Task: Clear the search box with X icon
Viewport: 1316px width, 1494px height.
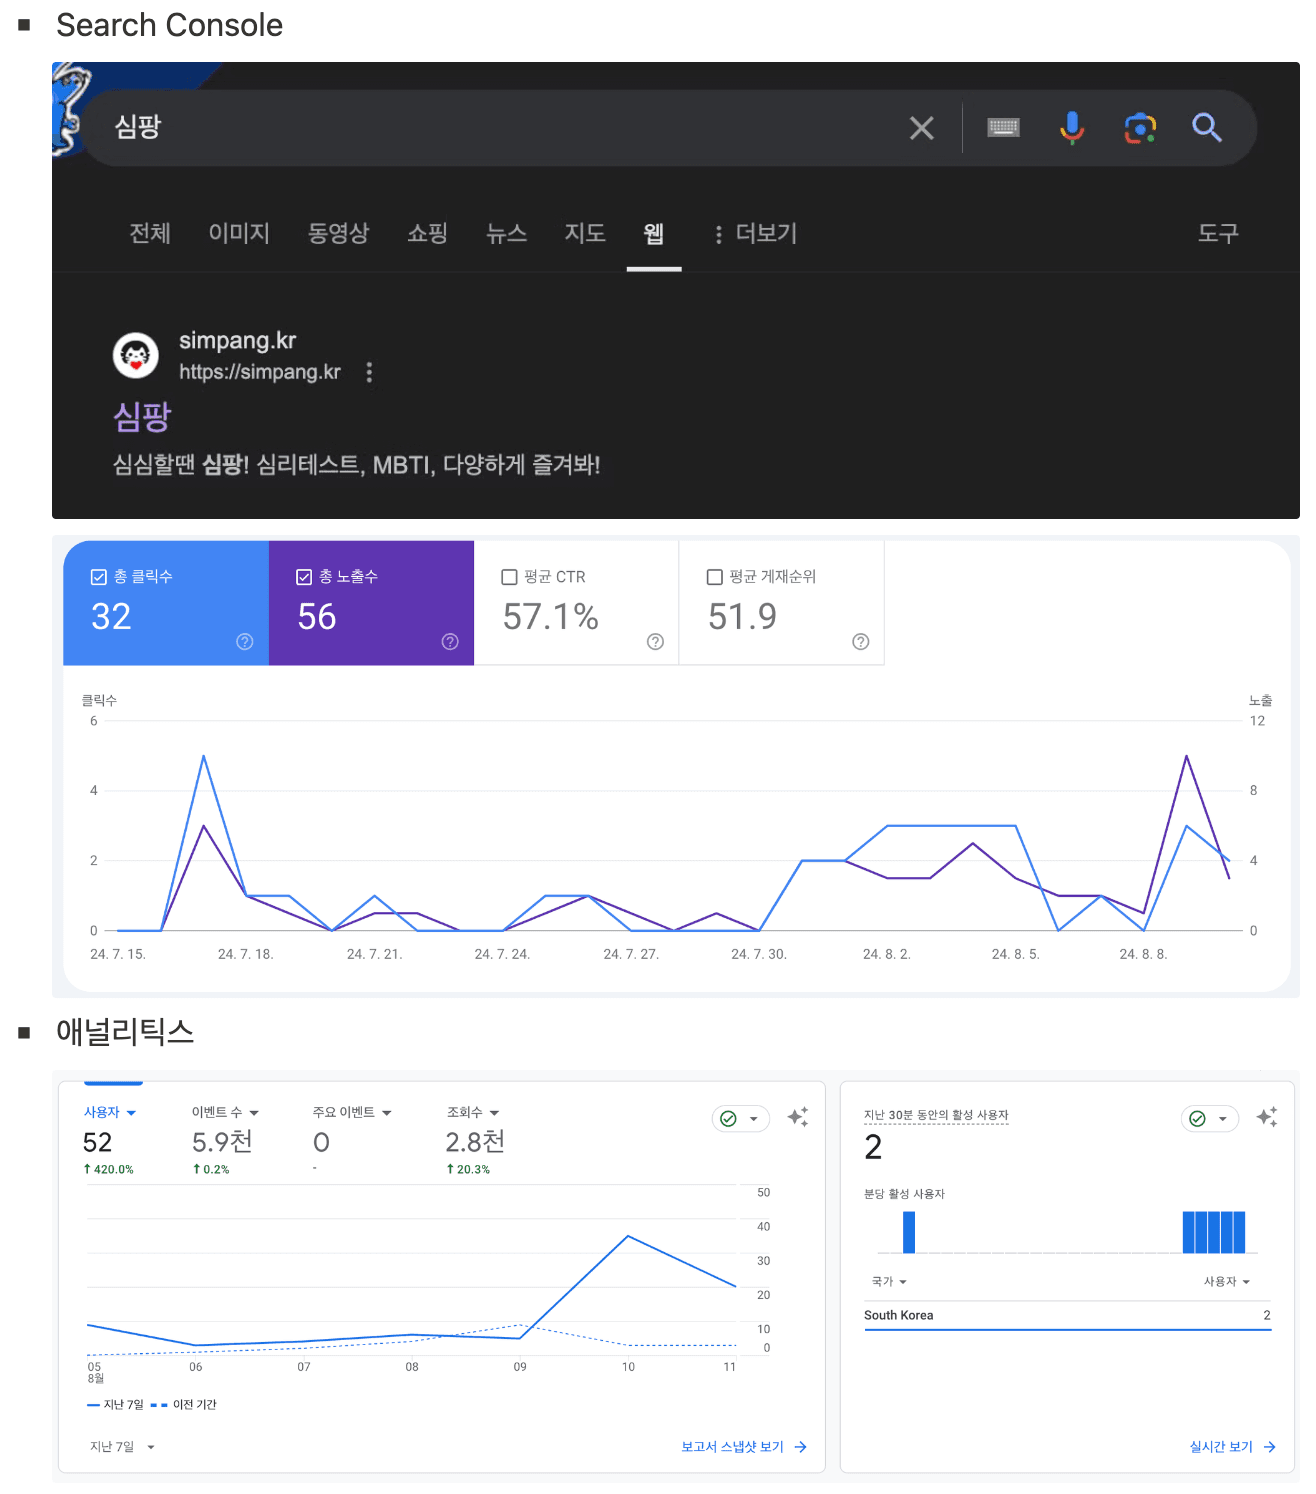Action: pyautogui.click(x=921, y=128)
